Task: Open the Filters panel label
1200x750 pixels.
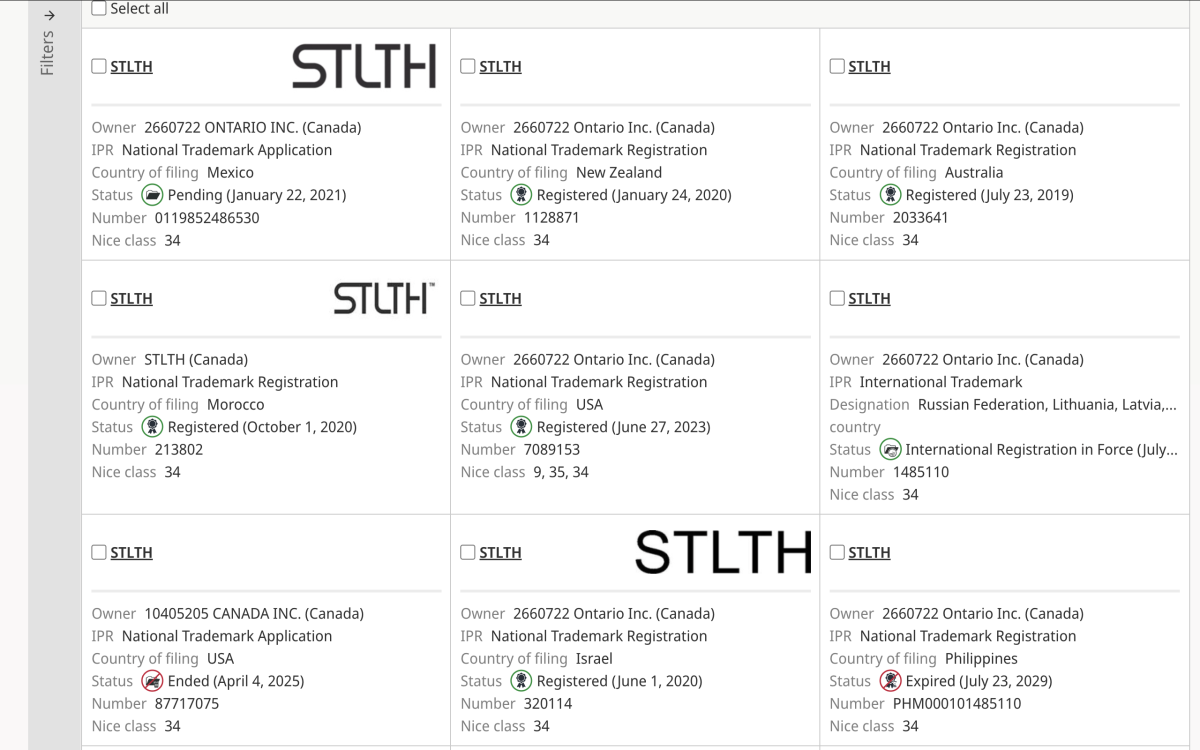Action: click(x=47, y=53)
